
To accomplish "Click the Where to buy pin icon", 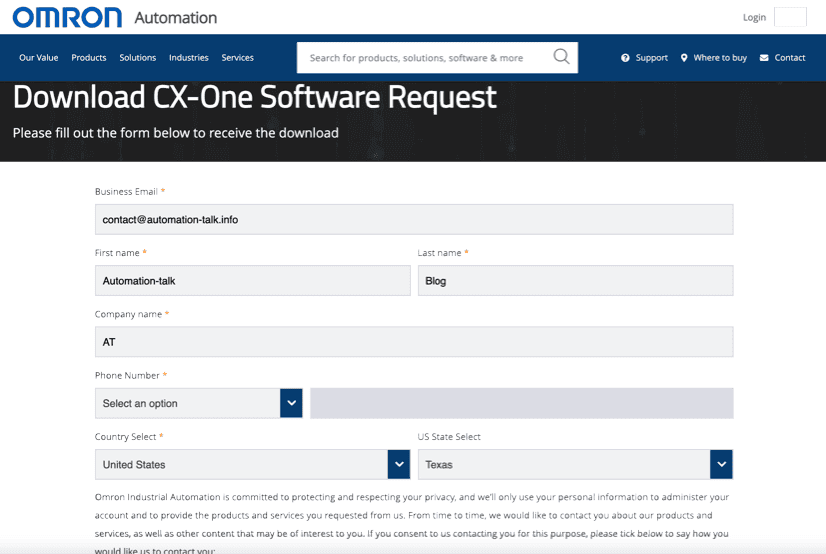I will click(684, 58).
